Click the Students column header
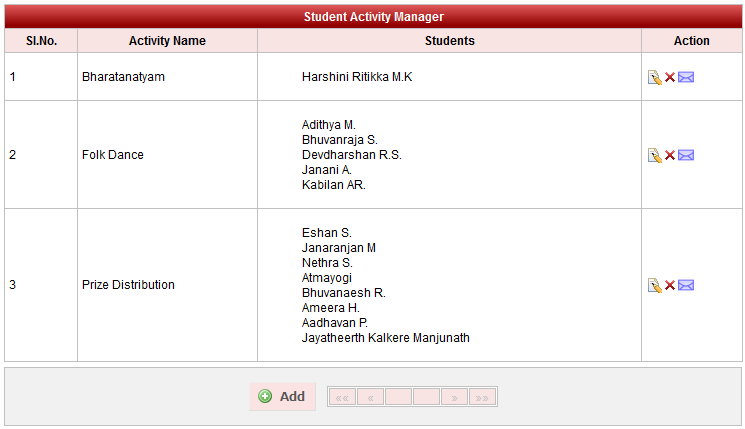Screen dimensions: 745x429 (449, 41)
